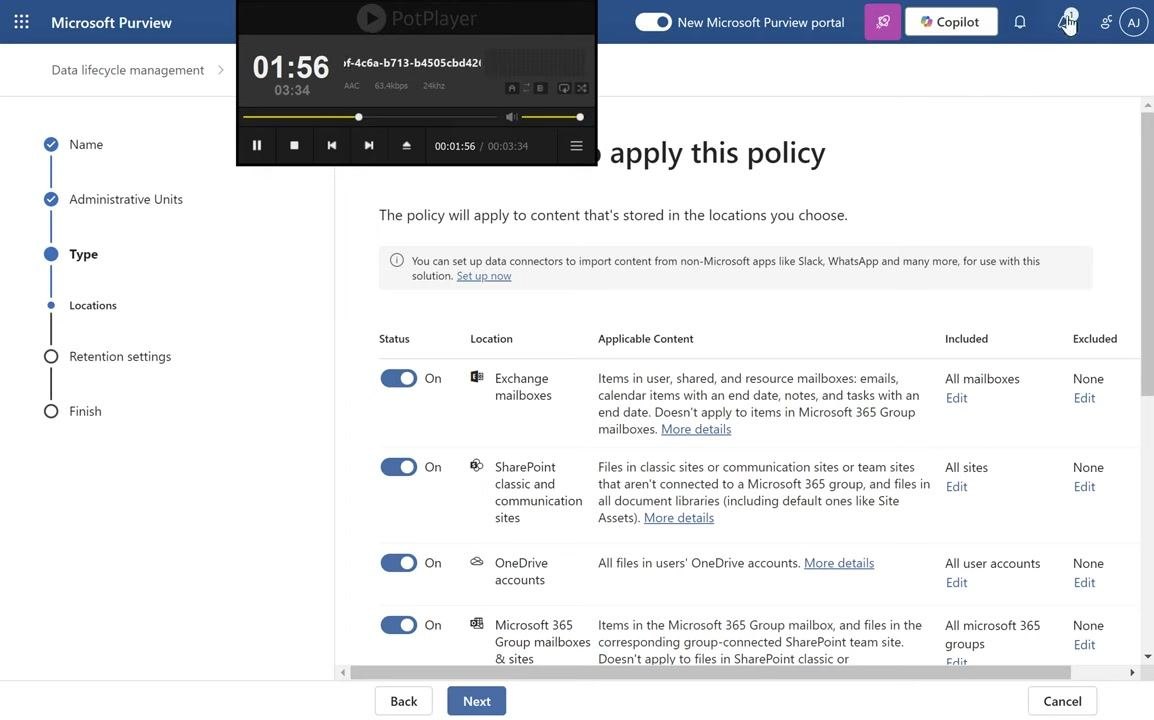Click the horizontal scrollbar under locations table
The width and height of the screenshot is (1154, 720).
point(710,672)
